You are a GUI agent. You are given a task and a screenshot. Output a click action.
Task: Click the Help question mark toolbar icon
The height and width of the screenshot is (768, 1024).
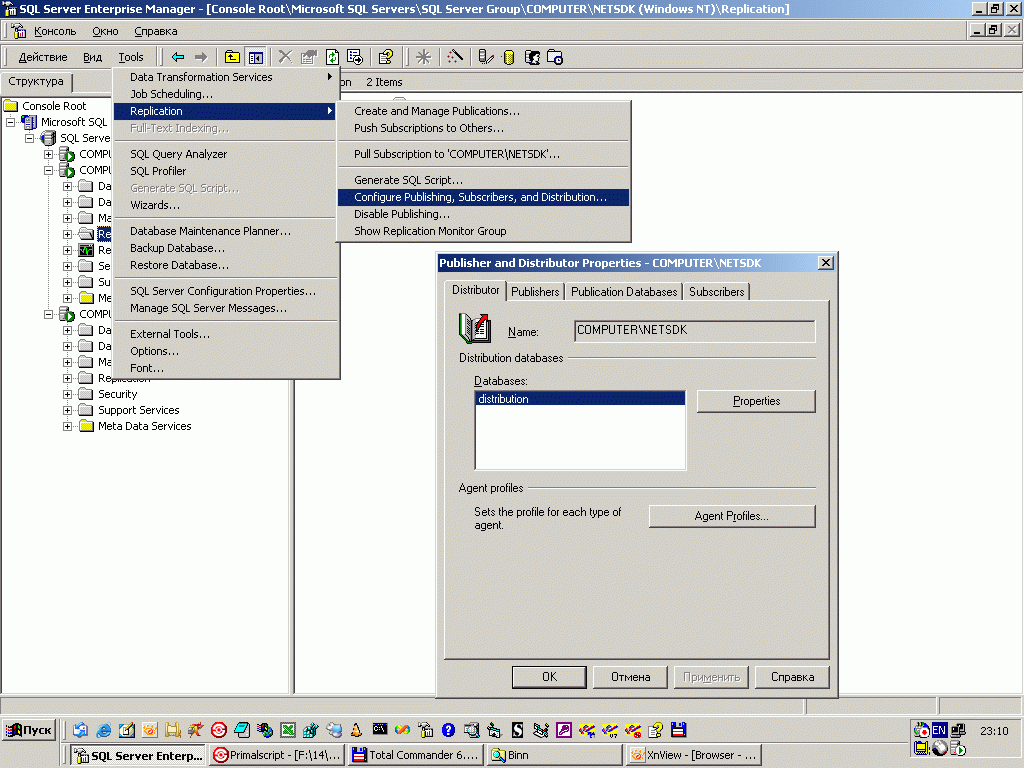[386, 57]
